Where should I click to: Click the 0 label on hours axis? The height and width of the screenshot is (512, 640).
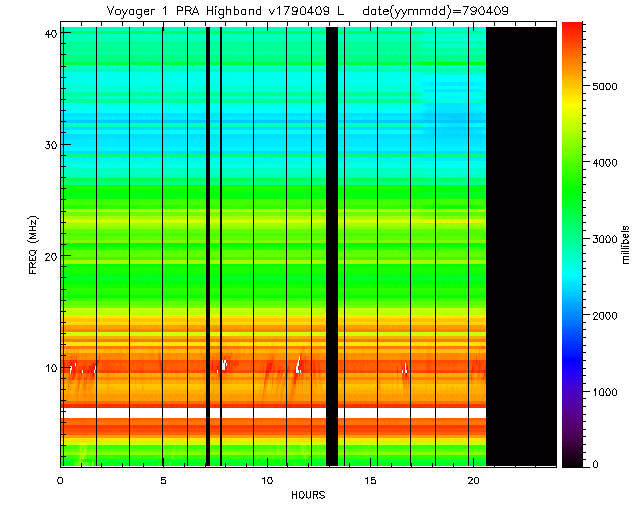coord(60,481)
